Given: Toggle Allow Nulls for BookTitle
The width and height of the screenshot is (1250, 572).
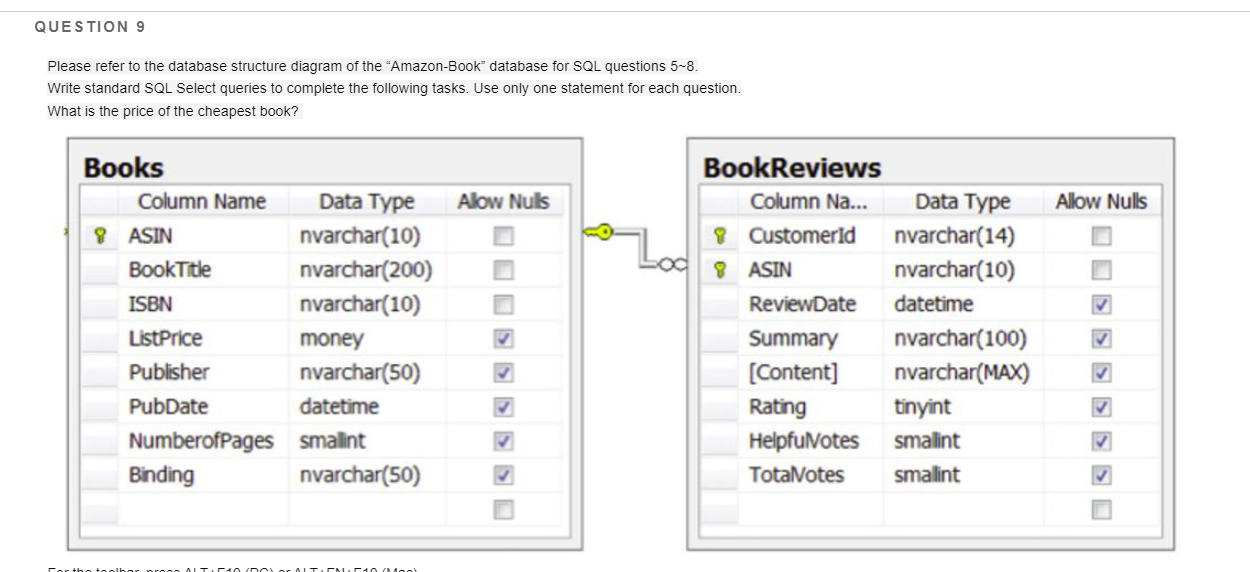Looking at the screenshot, I should pyautogui.click(x=504, y=270).
